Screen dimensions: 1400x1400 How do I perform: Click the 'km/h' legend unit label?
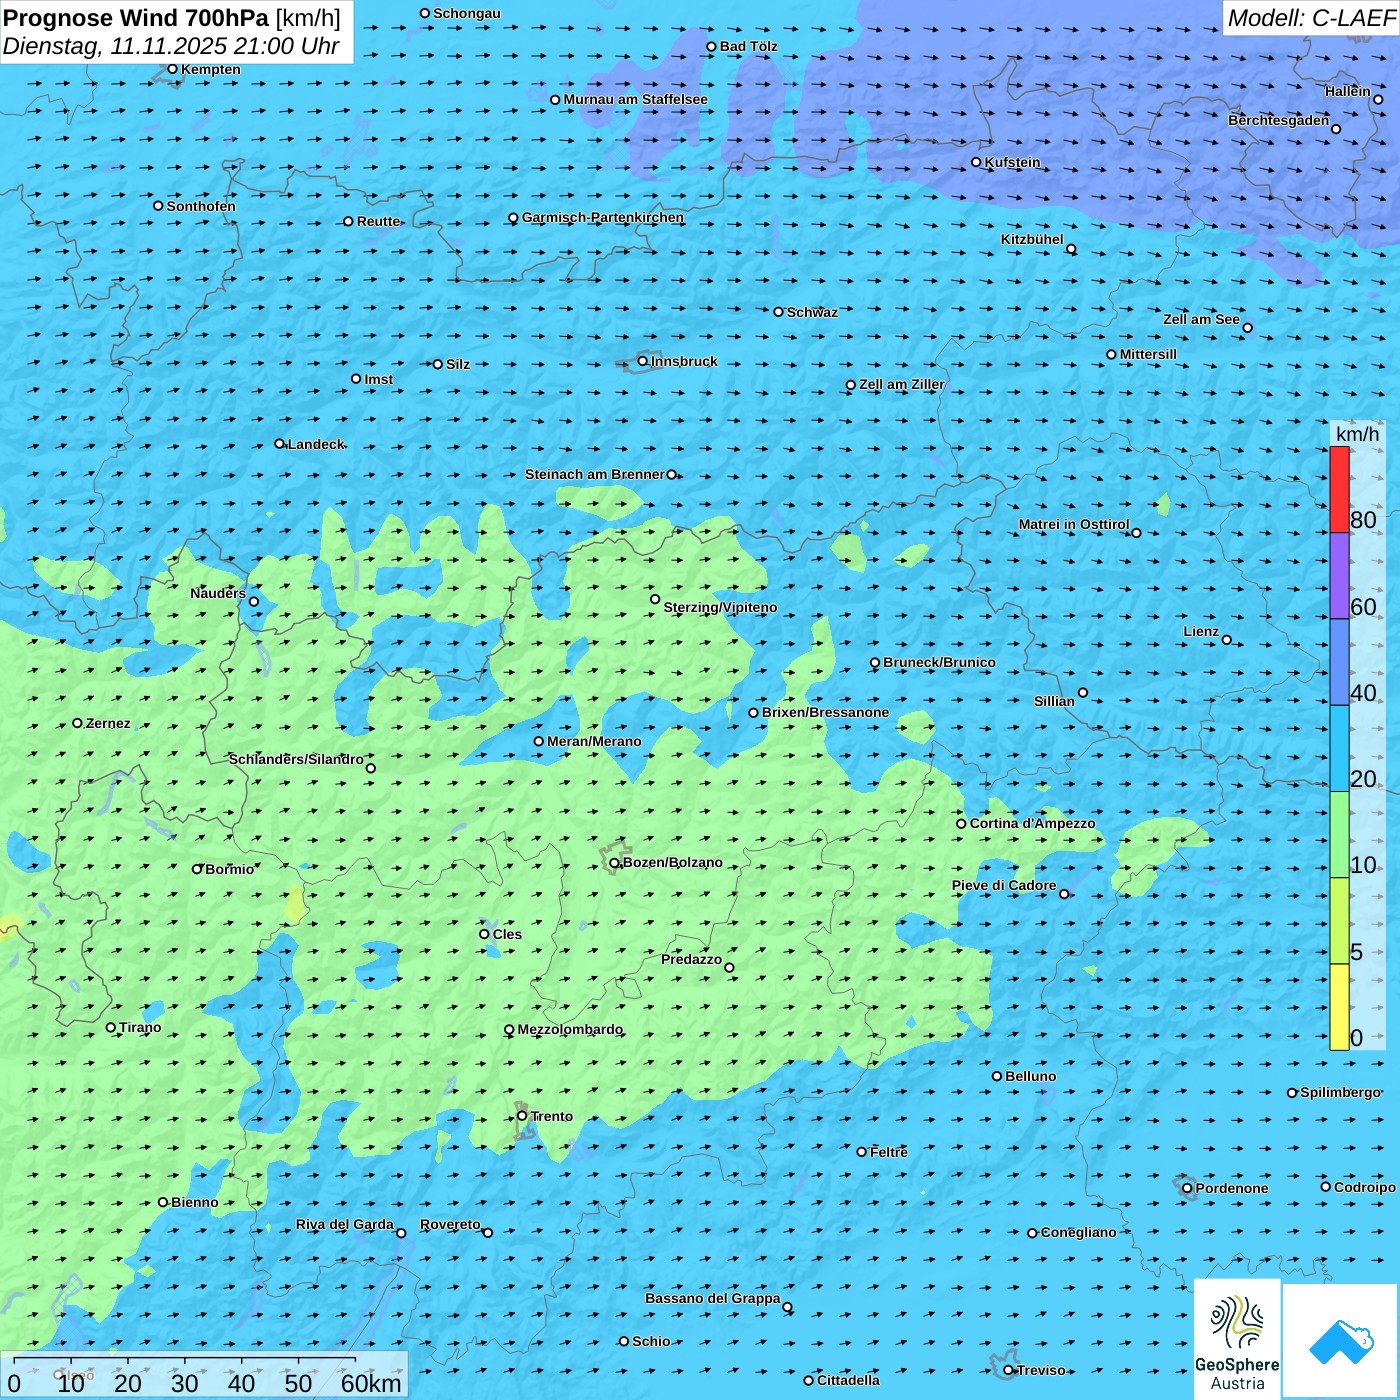[1357, 434]
